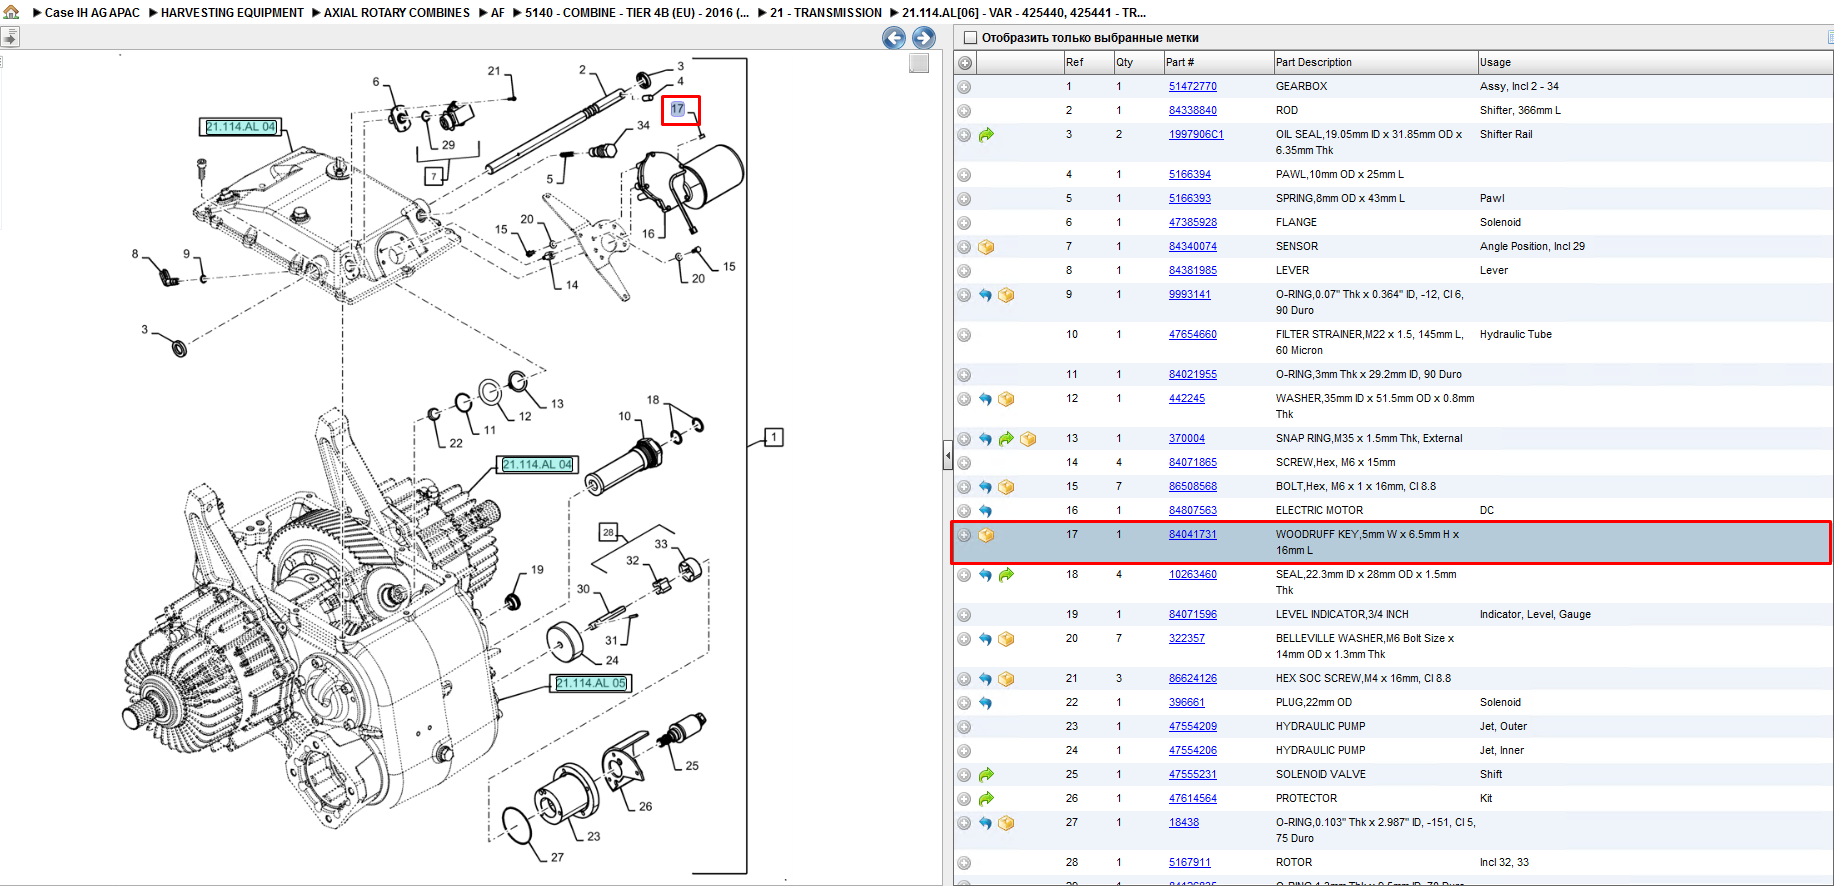The height and width of the screenshot is (886, 1834).
Task: Click the box icon for SNAP RING row
Action: [1028, 439]
